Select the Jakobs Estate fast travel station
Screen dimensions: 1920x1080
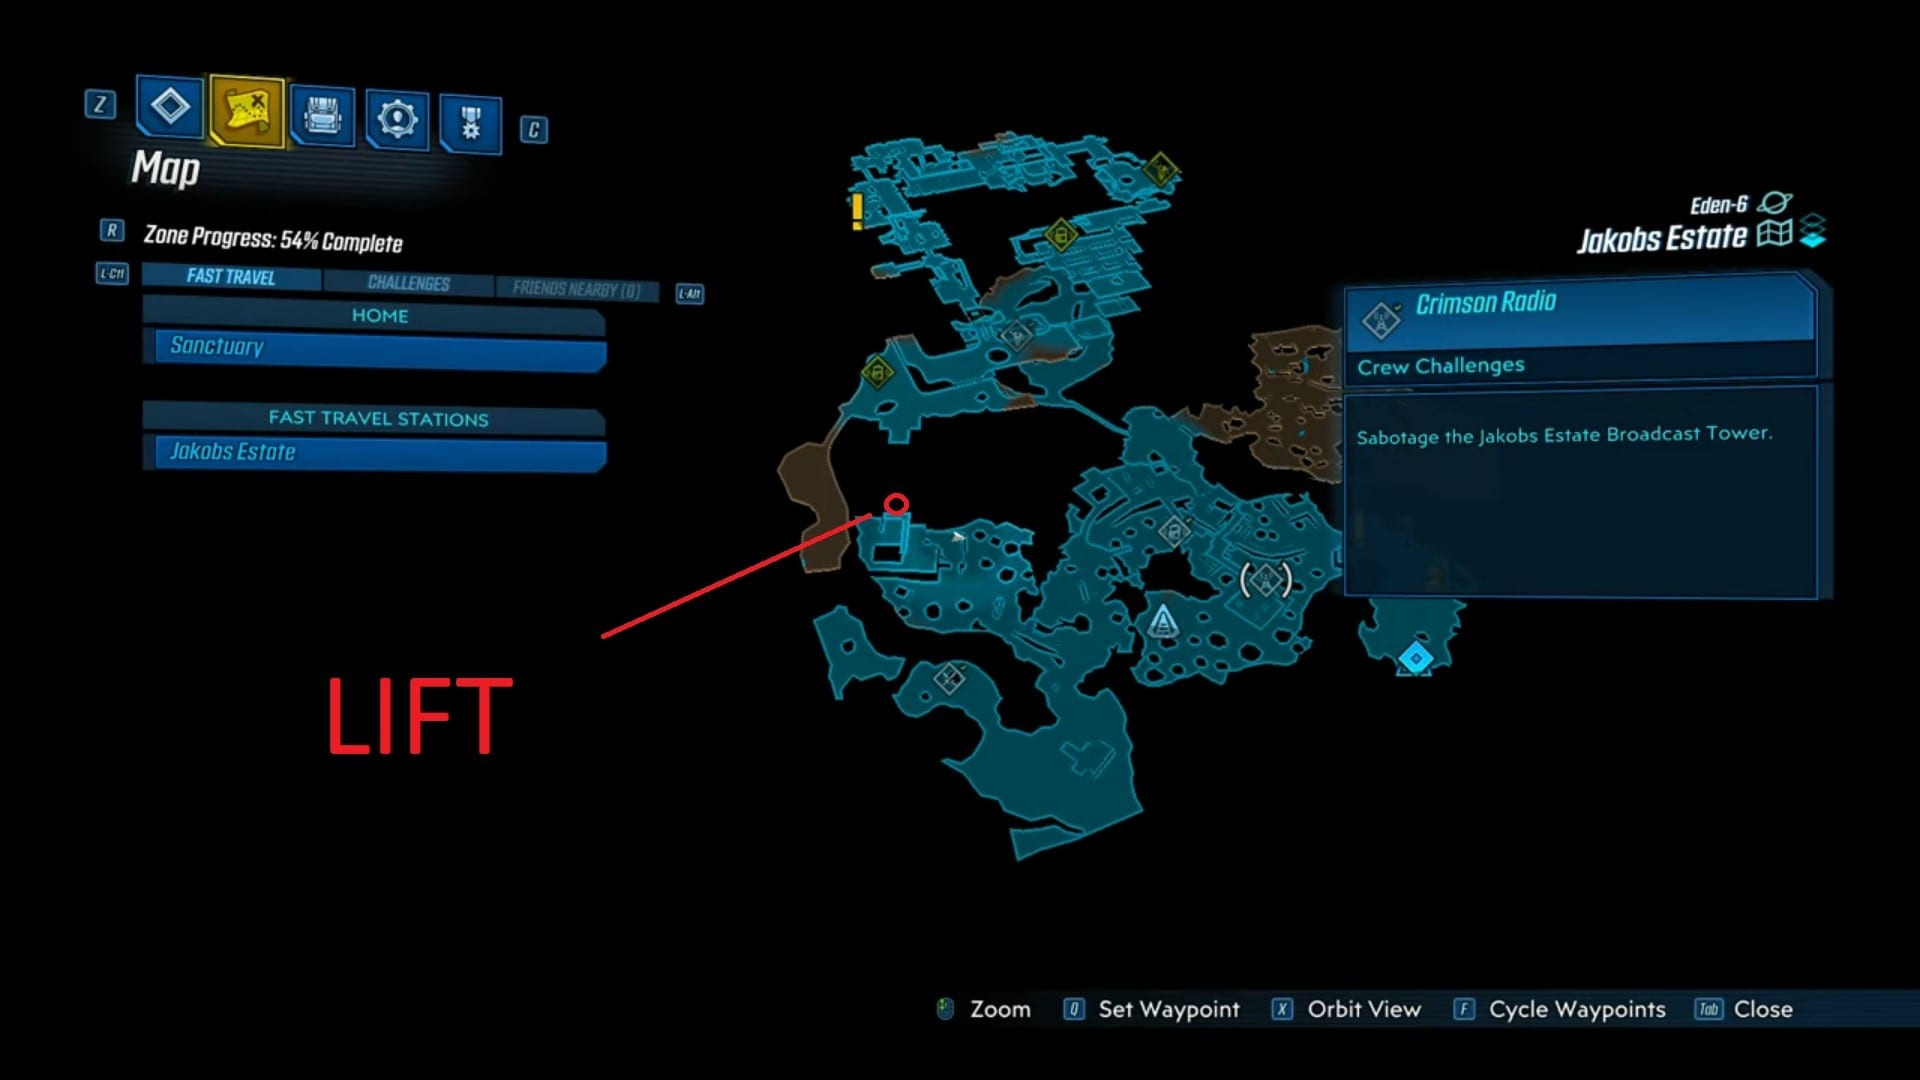(x=378, y=451)
